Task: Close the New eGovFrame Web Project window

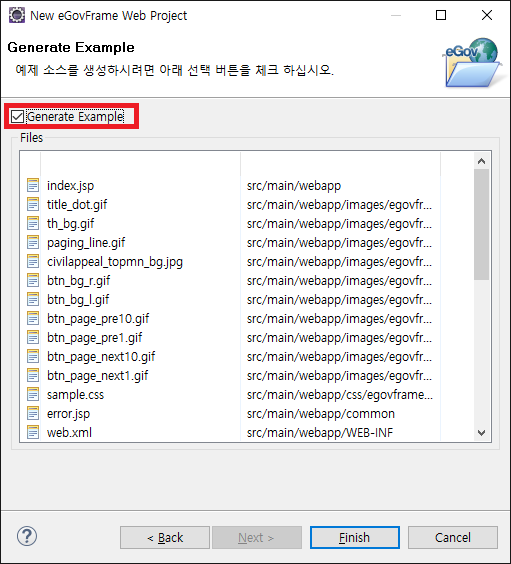Action: point(487,15)
